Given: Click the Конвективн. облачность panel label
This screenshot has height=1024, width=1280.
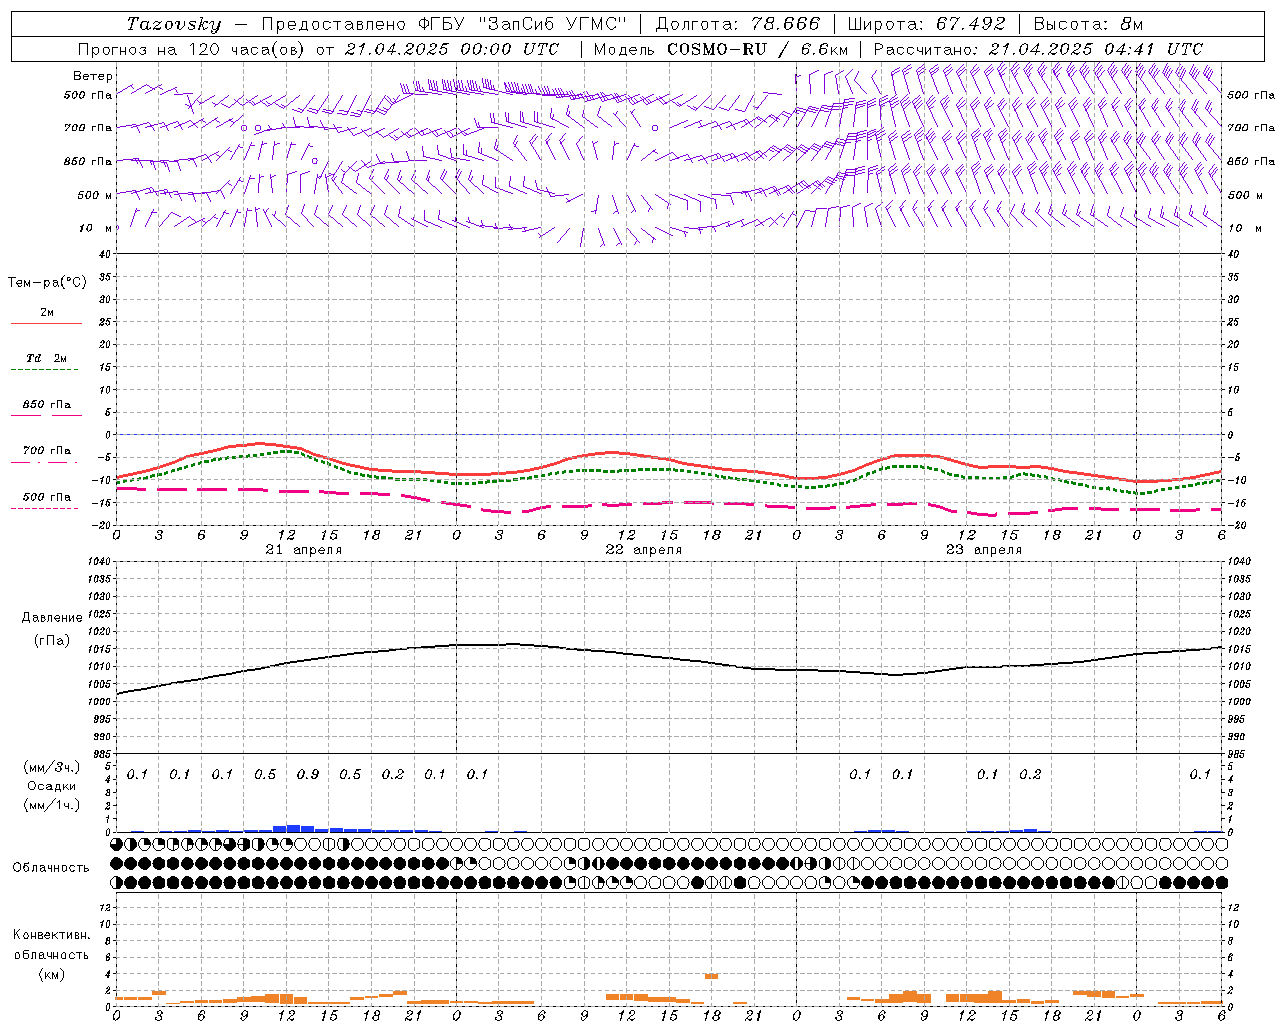Looking at the screenshot, I should coord(51,954).
